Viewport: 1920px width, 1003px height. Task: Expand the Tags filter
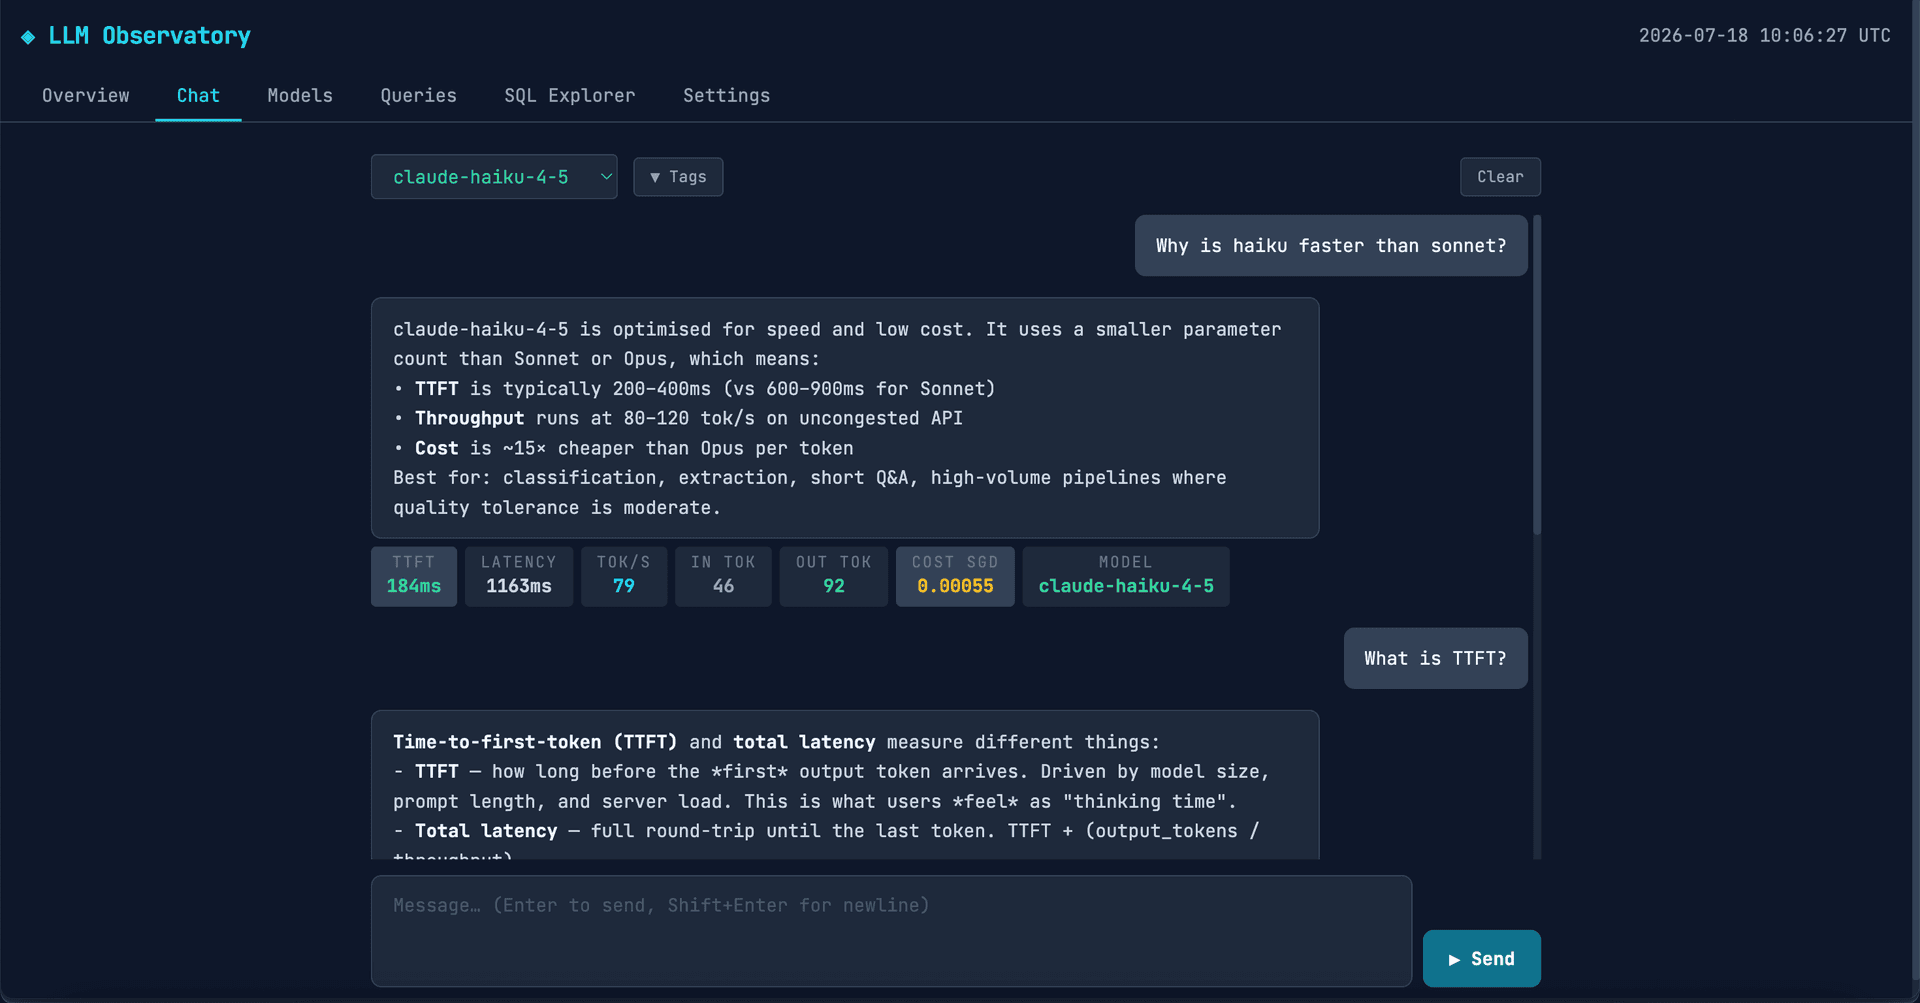[x=678, y=177]
